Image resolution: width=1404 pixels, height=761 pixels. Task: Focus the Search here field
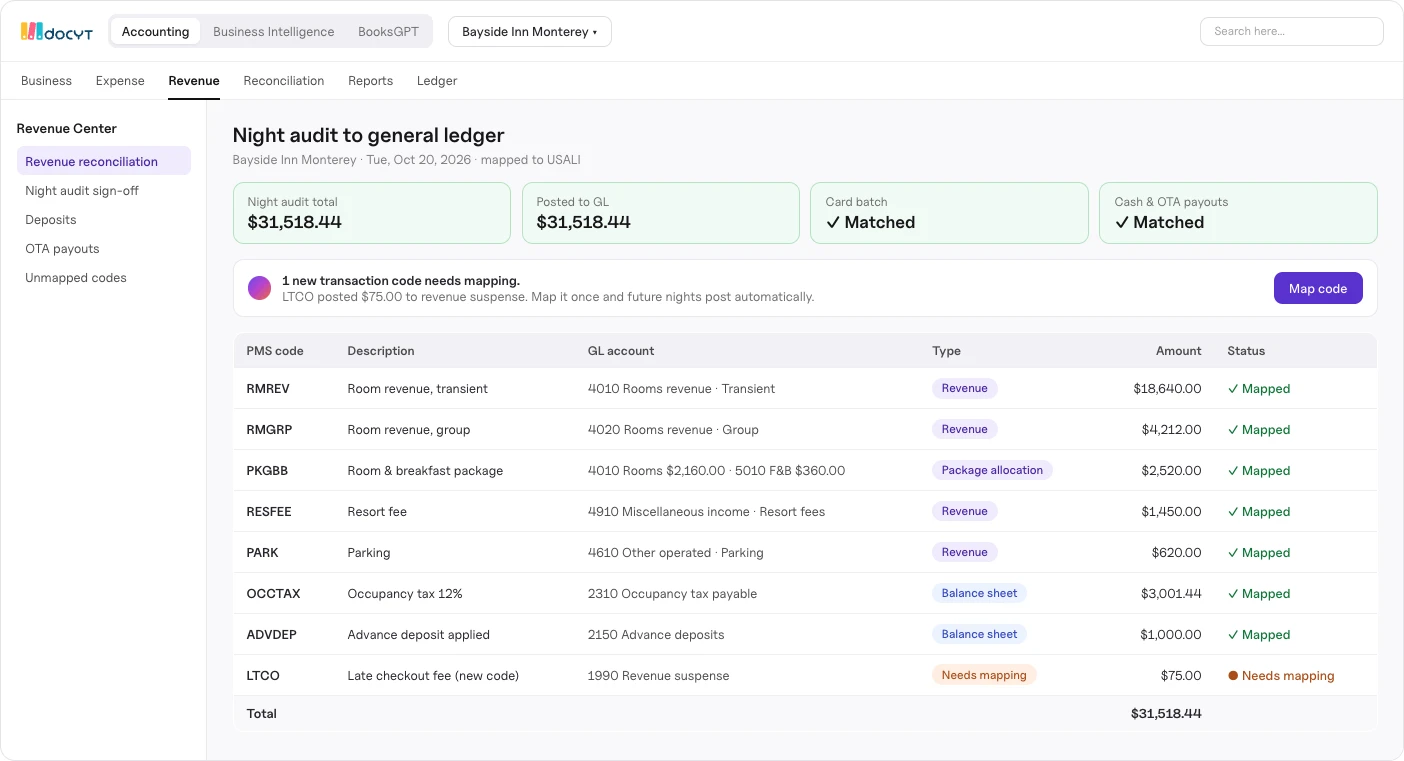1291,31
